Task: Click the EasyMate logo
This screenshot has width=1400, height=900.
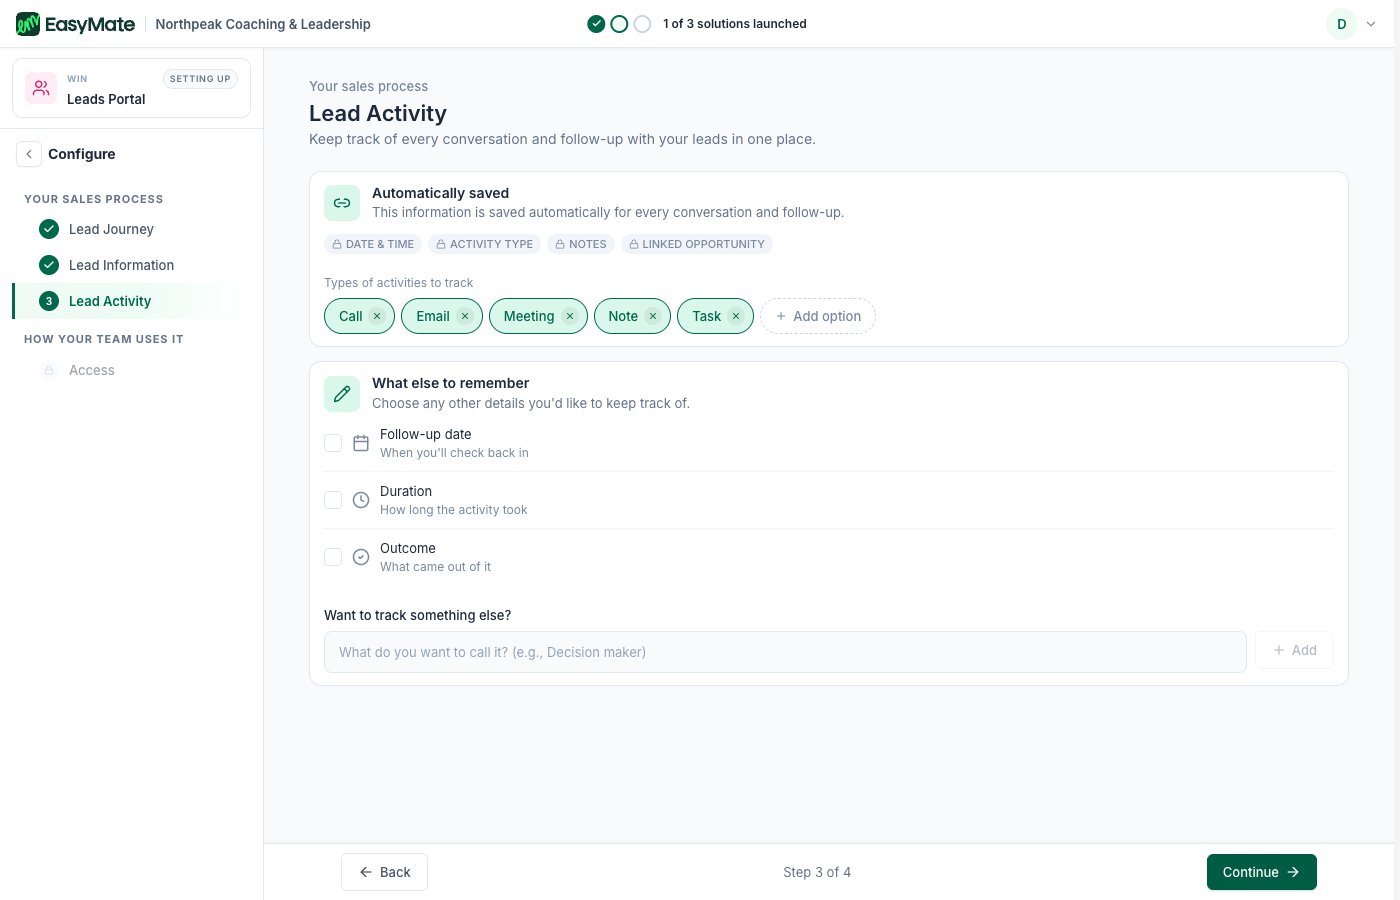Action: 76,24
